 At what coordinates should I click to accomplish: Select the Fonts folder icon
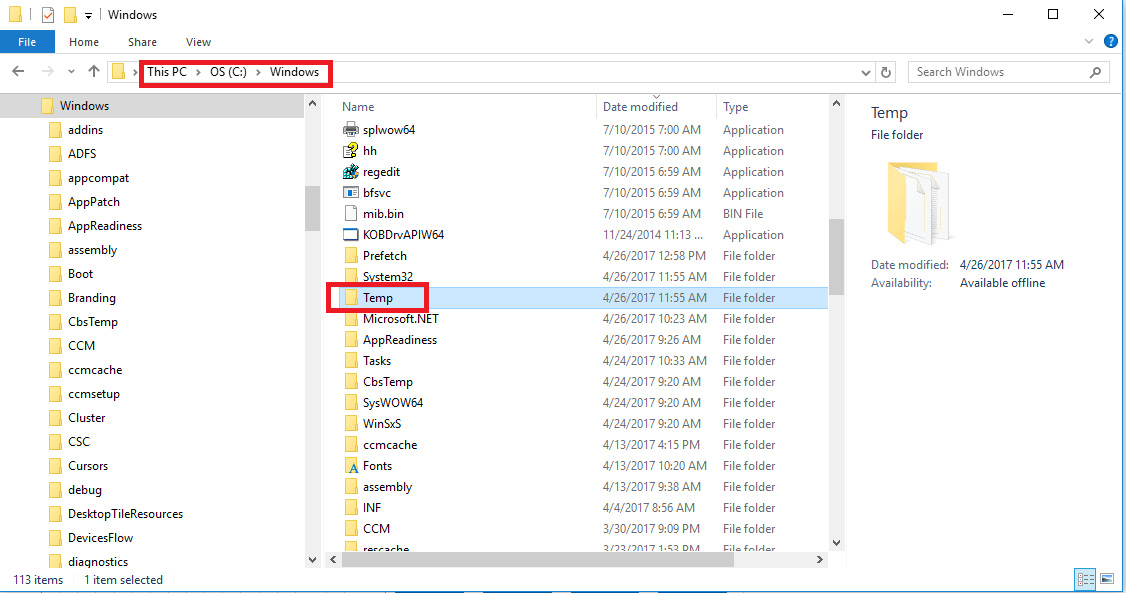tap(351, 466)
